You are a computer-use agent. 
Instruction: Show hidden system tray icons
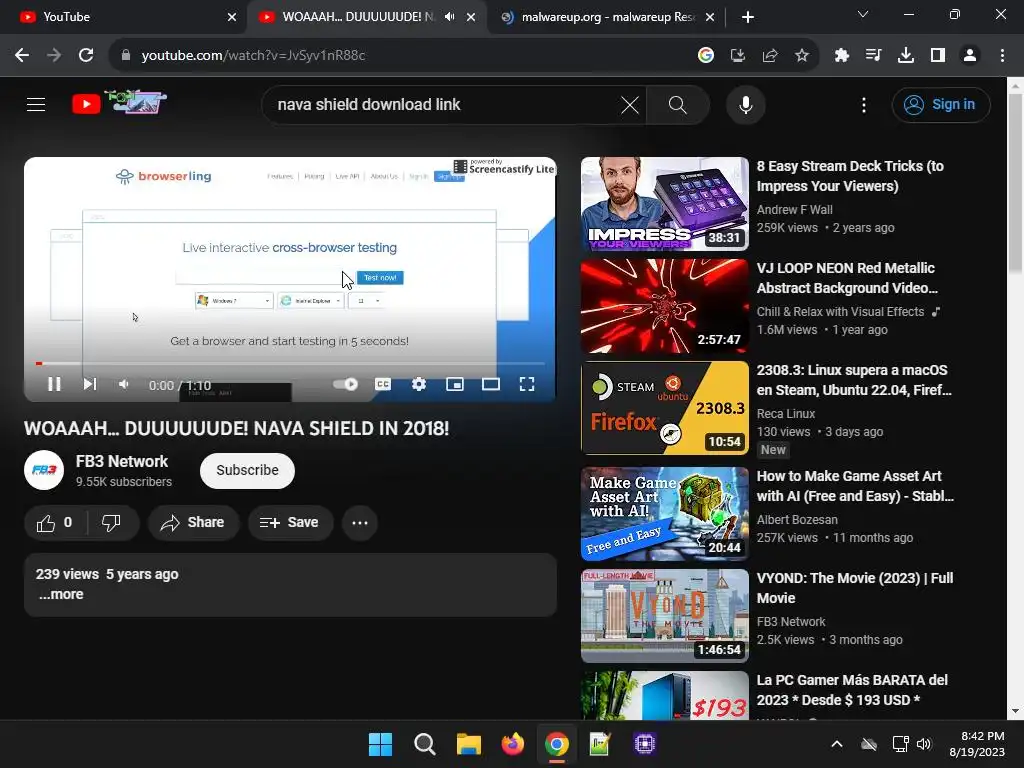tap(837, 744)
